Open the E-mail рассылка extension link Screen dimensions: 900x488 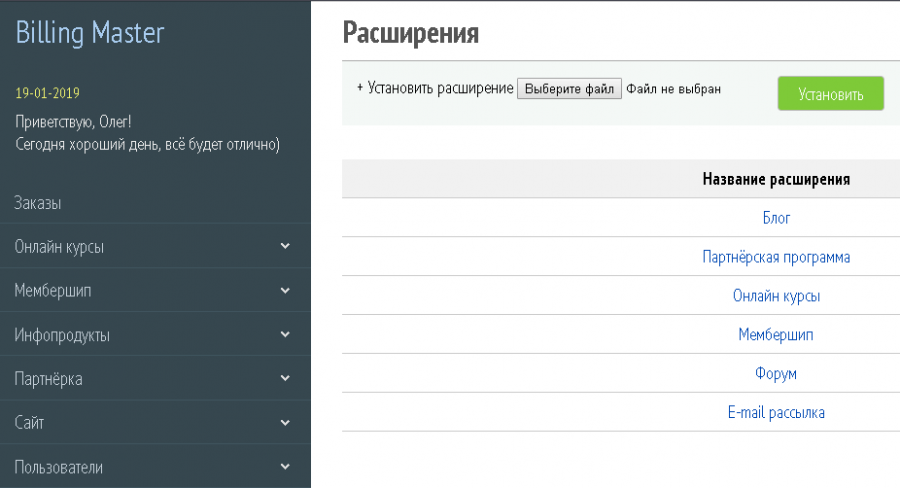pos(776,412)
